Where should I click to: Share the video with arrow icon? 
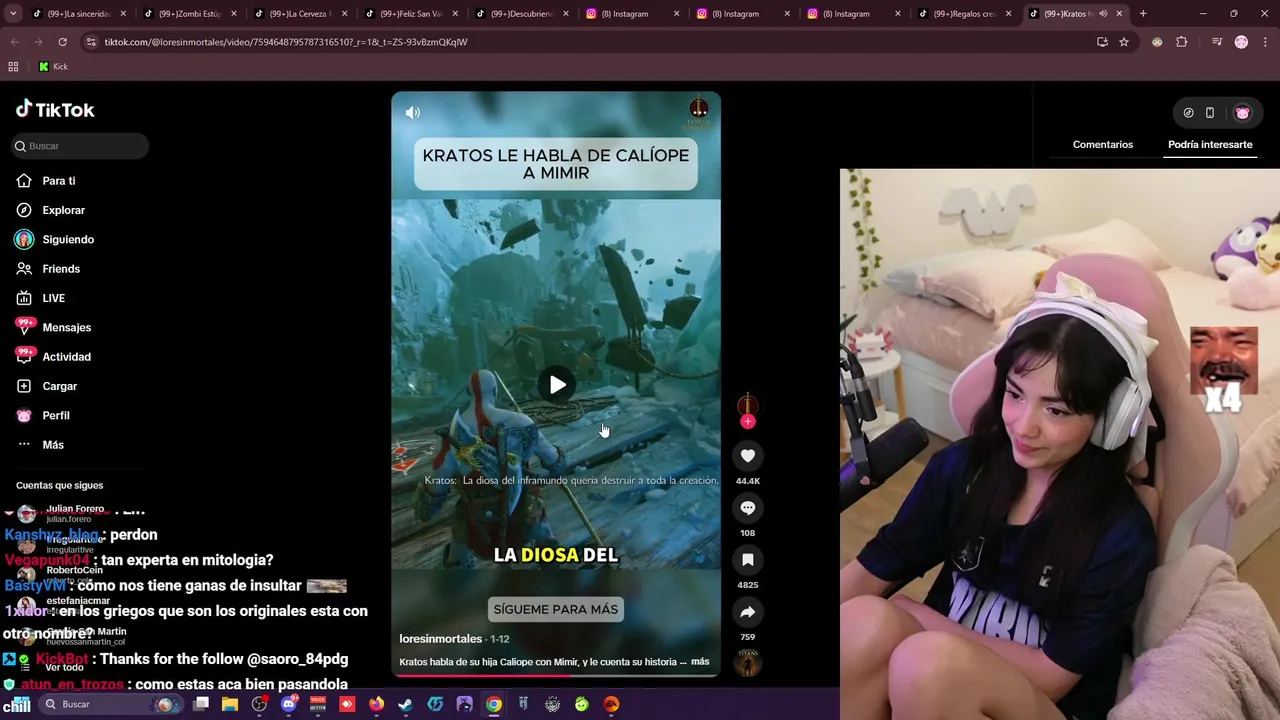748,612
